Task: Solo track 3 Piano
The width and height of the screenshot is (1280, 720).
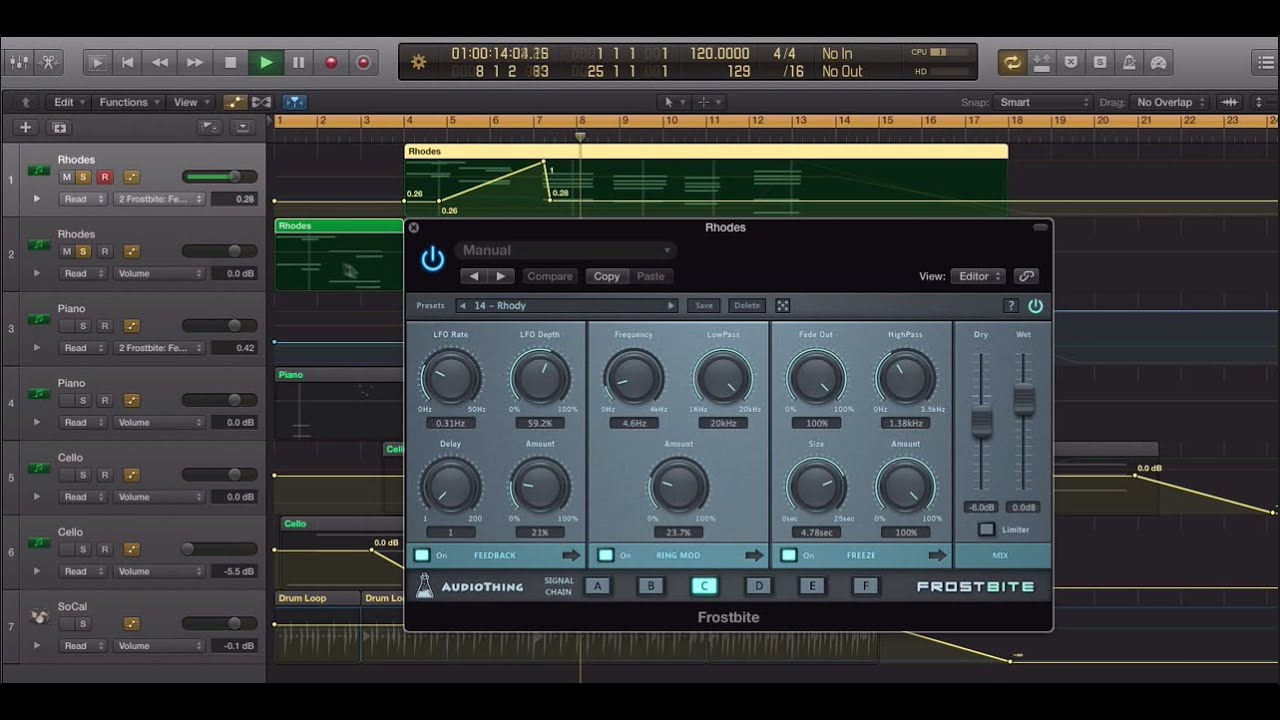Action: point(84,326)
